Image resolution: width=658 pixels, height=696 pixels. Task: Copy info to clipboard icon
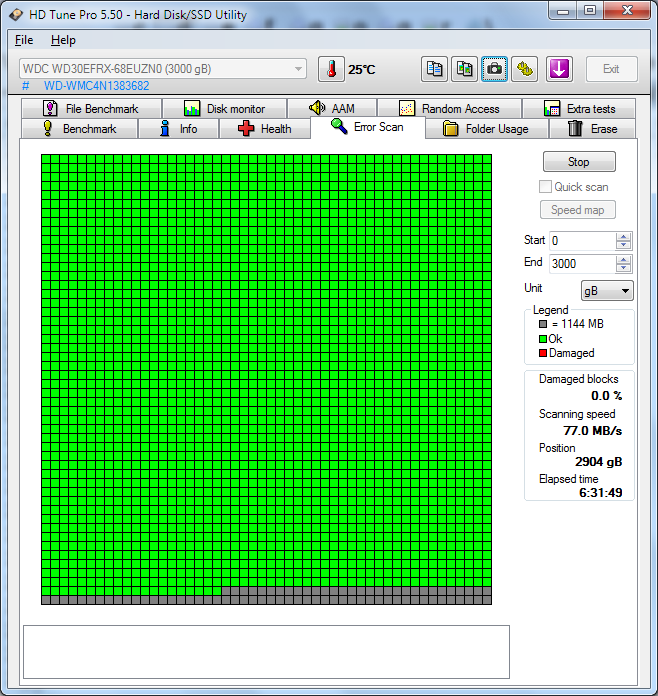point(434,69)
